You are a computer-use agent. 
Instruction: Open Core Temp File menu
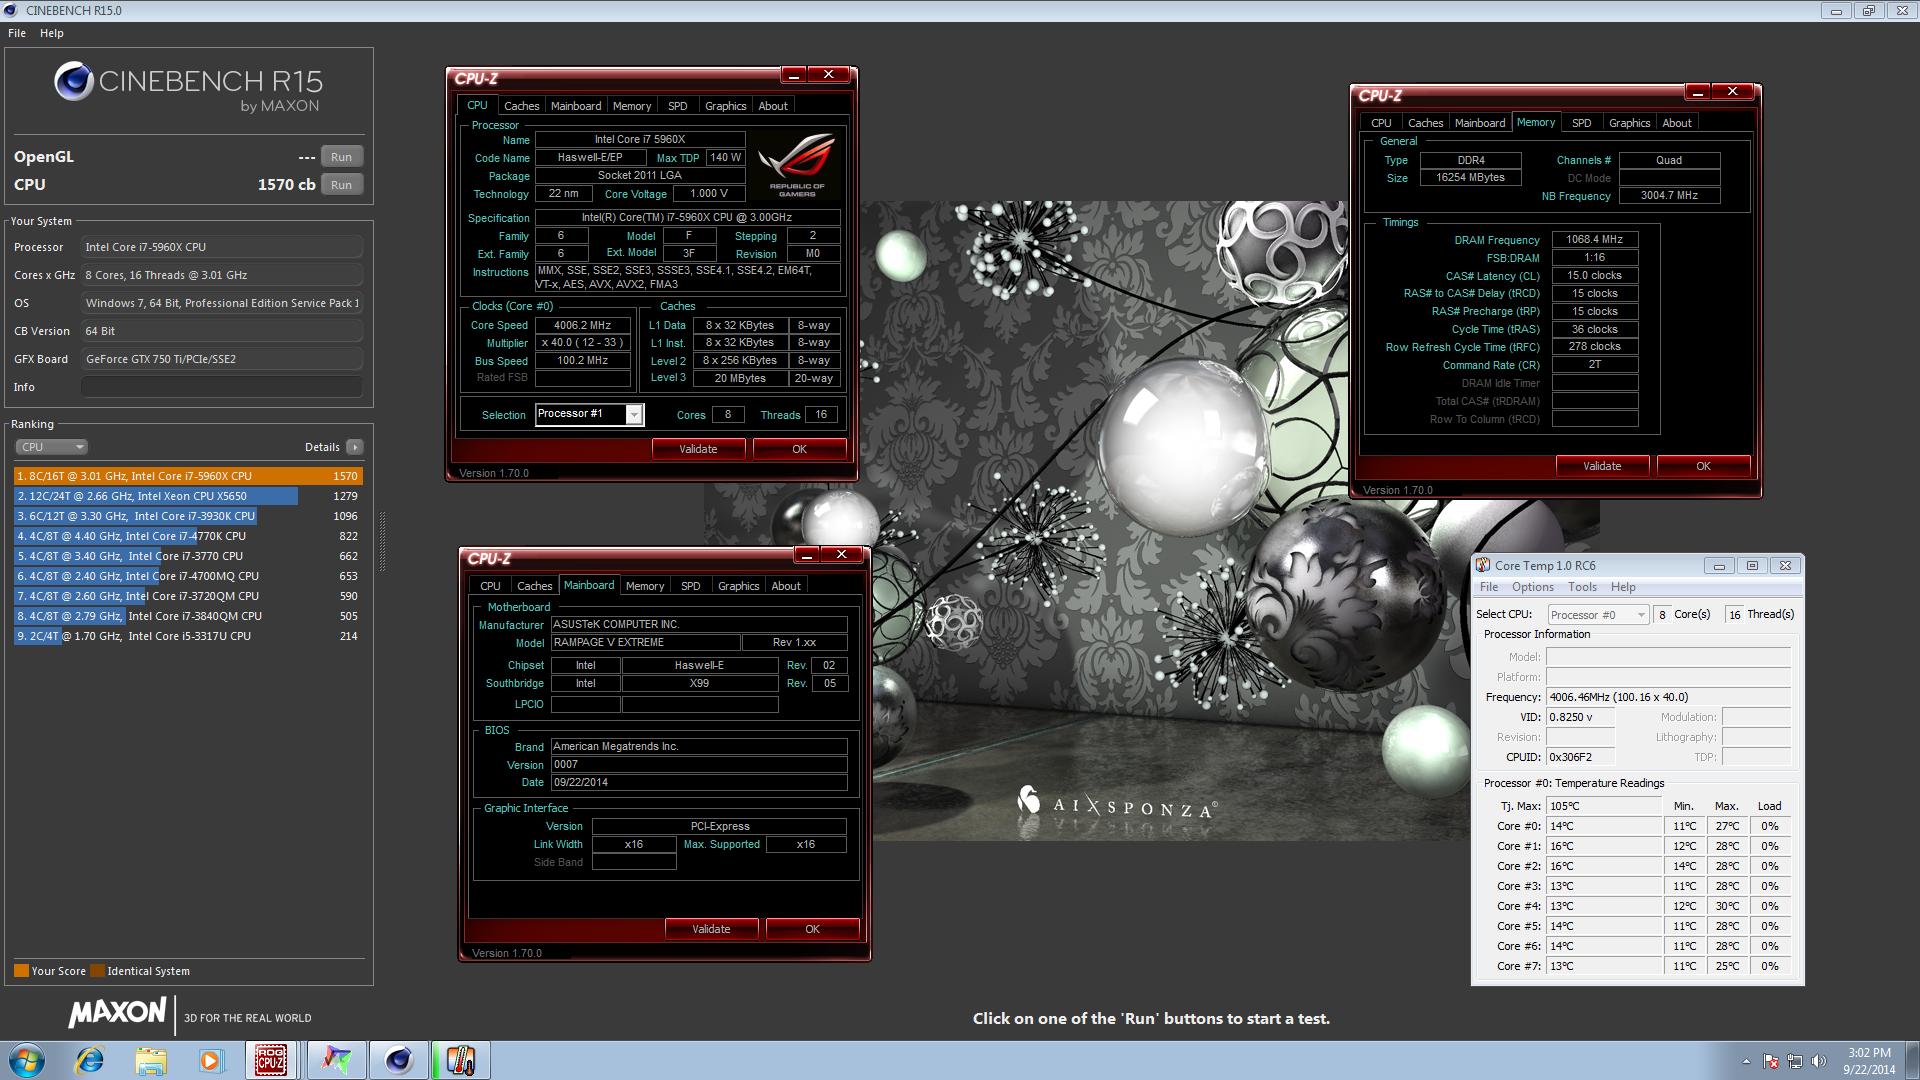pos(1489,587)
